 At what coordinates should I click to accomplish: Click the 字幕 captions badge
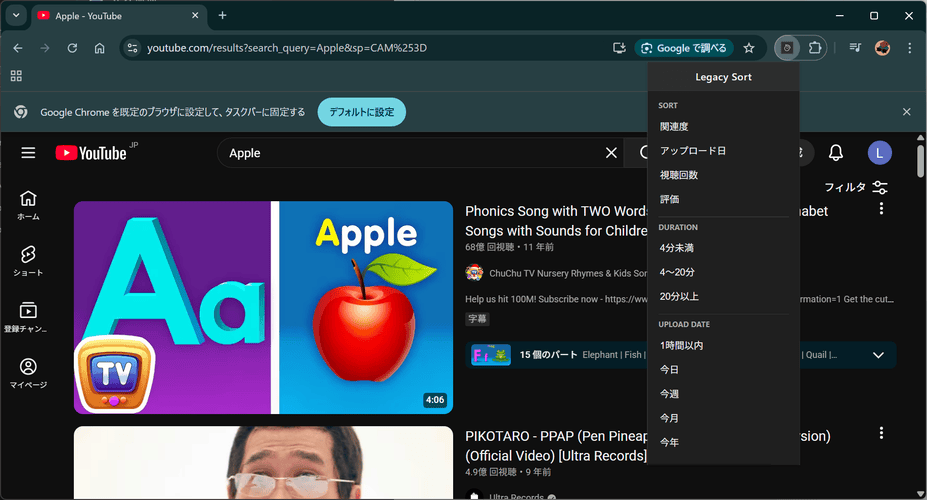coord(477,319)
